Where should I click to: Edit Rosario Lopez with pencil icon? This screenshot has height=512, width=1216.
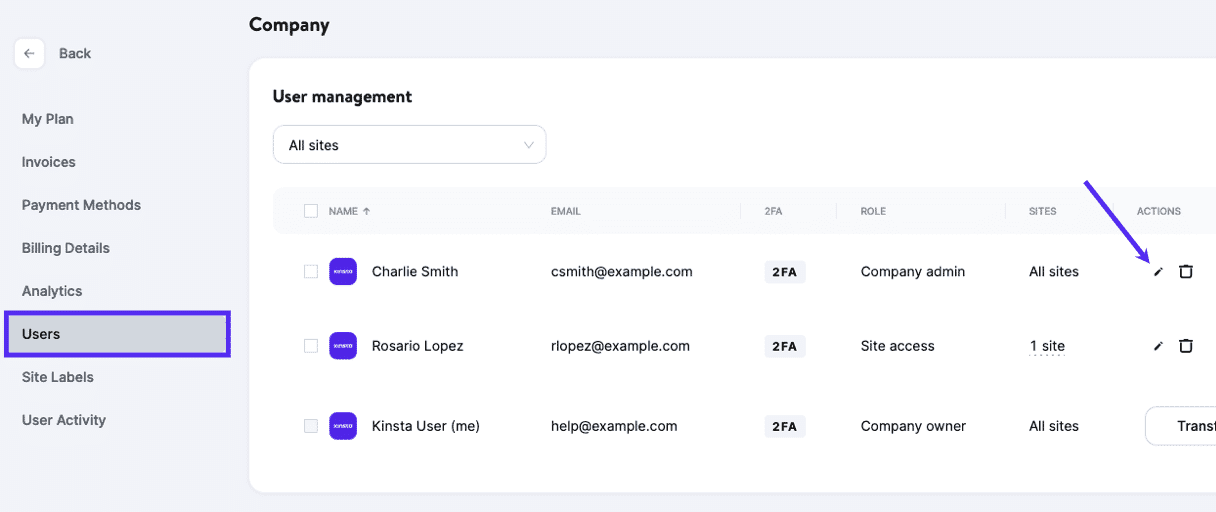1158,346
